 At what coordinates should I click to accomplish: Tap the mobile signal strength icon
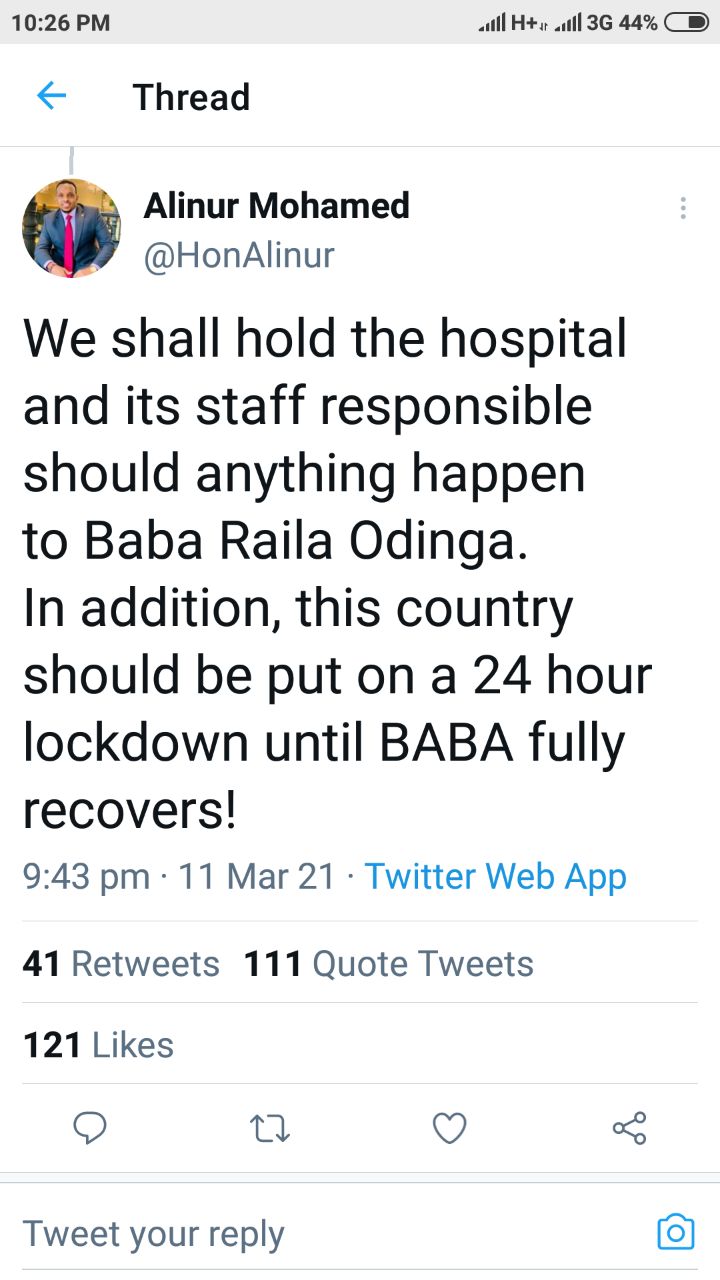coord(492,22)
